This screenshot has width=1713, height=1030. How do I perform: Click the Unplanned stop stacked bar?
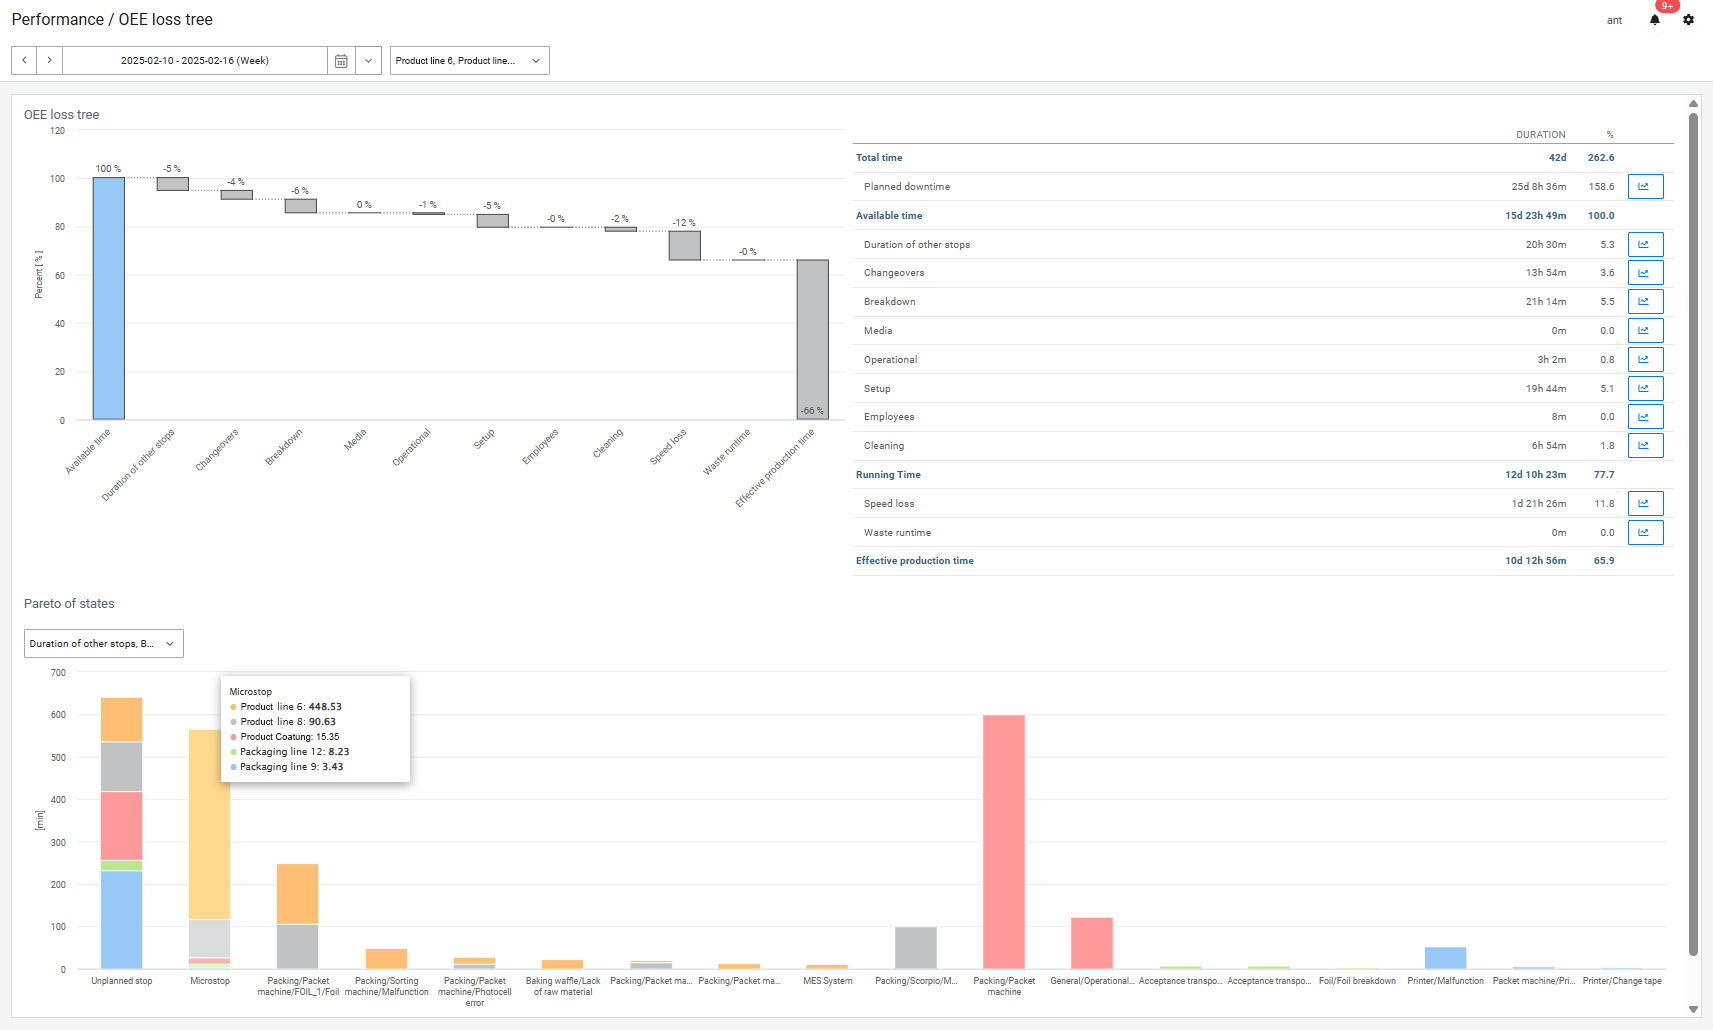click(x=121, y=833)
